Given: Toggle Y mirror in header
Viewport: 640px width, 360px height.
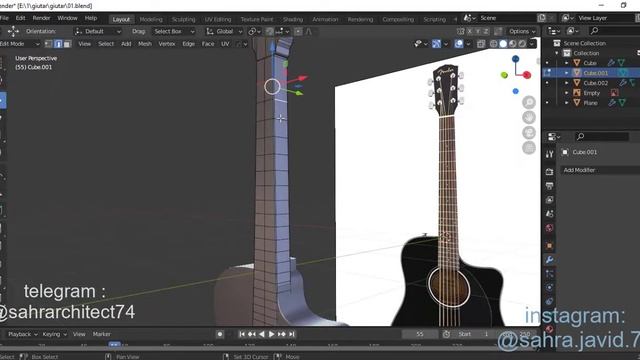Looking at the screenshot, I should (x=478, y=31).
